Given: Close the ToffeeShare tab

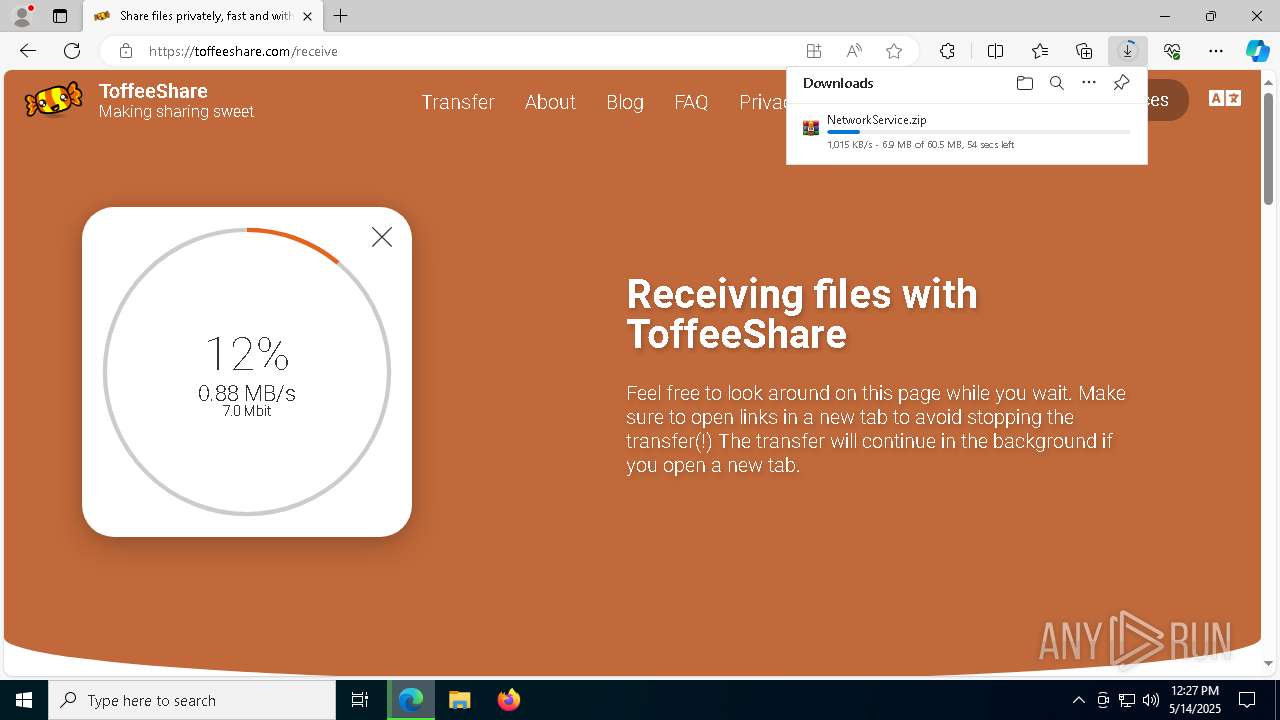Looking at the screenshot, I should coord(307,16).
